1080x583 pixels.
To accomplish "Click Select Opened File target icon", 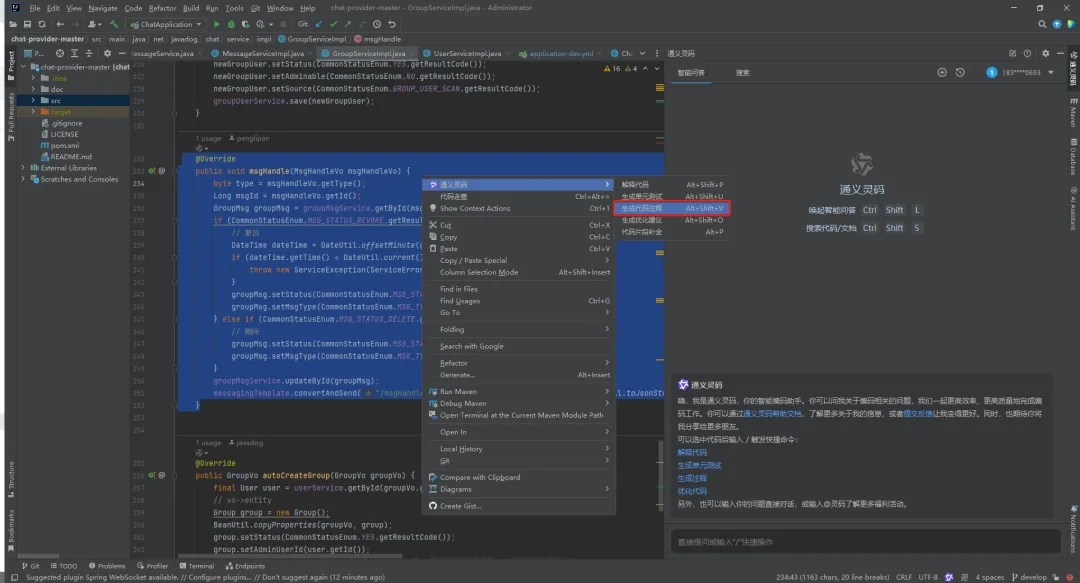I will click(x=60, y=53).
